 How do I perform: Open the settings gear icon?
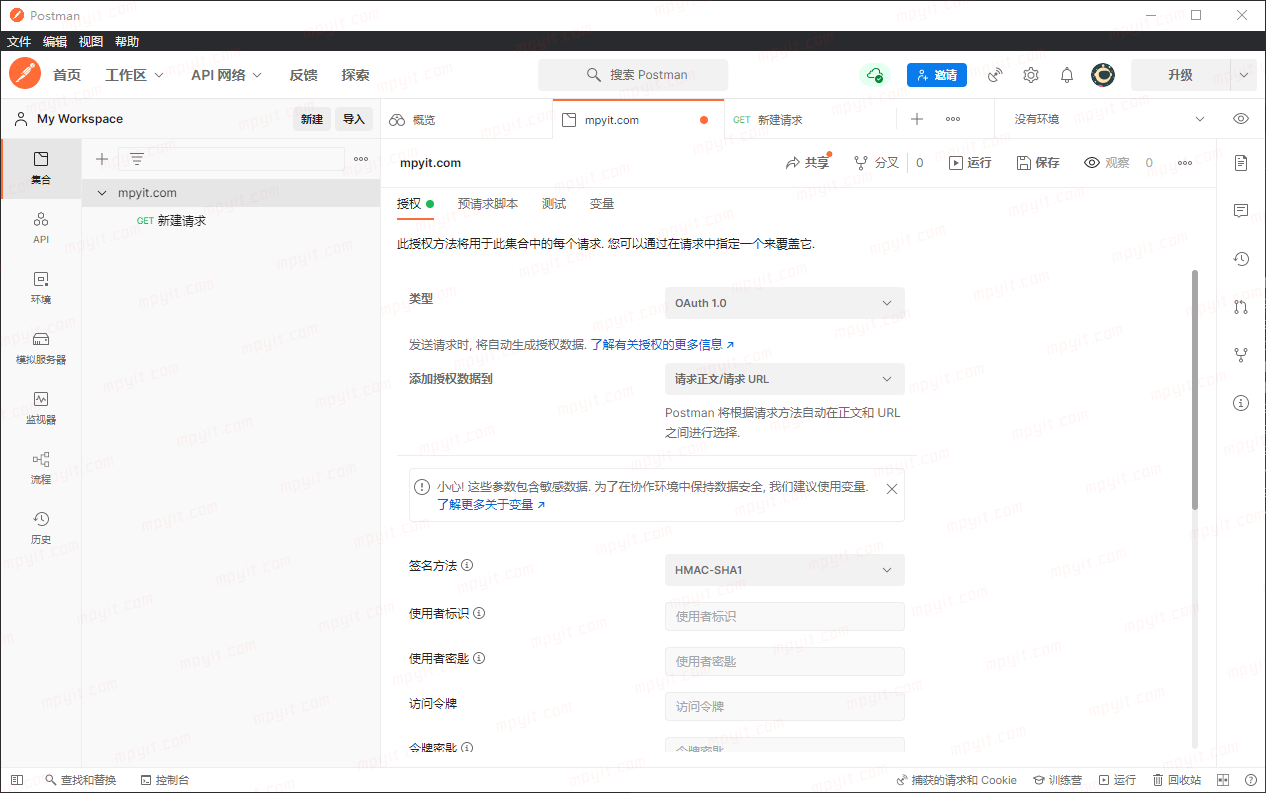tap(1031, 75)
